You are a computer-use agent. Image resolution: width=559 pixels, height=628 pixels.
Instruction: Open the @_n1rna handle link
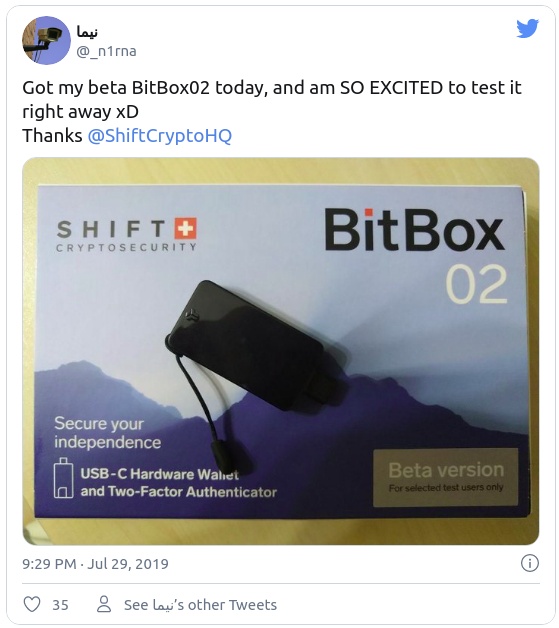[107, 51]
